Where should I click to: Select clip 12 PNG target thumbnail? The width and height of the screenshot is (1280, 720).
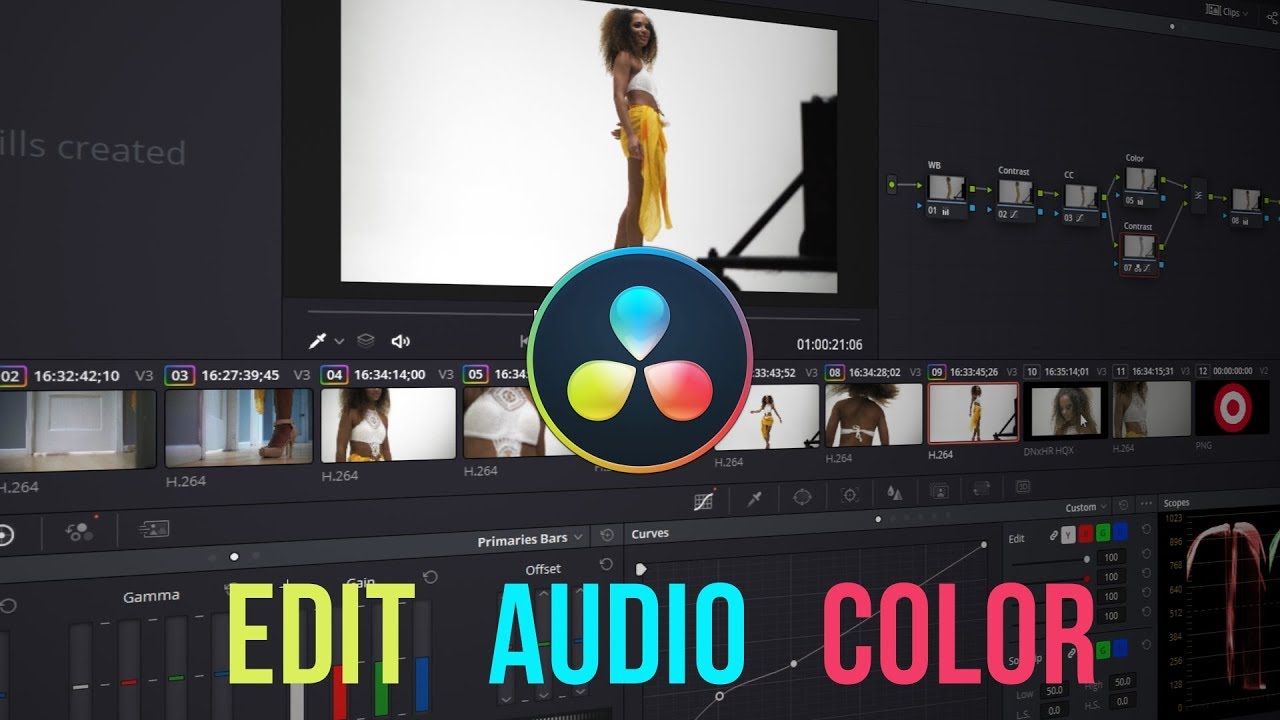[1232, 408]
